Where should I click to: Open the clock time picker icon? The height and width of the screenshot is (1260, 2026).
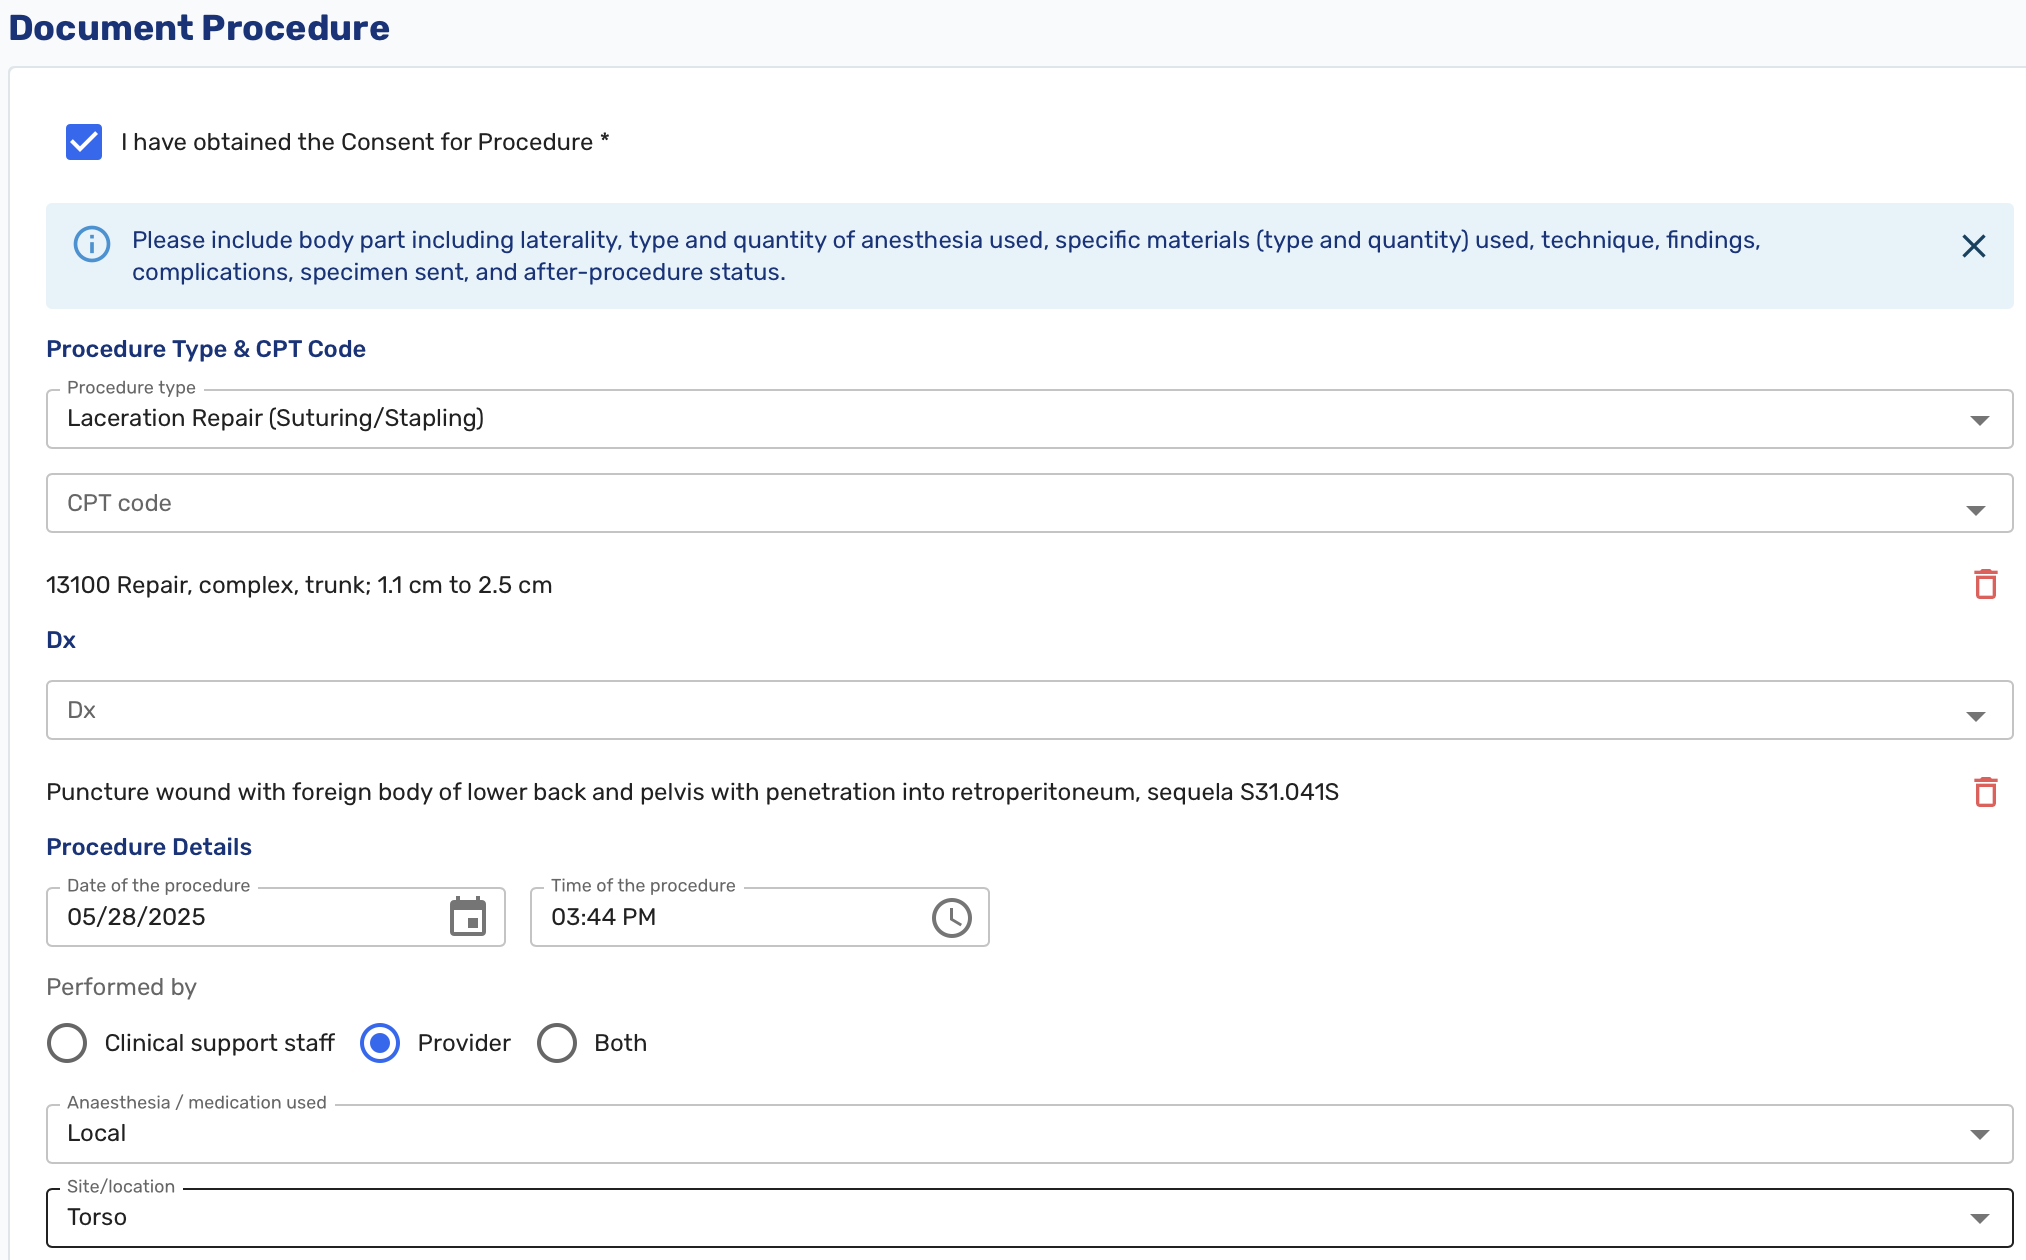951,917
